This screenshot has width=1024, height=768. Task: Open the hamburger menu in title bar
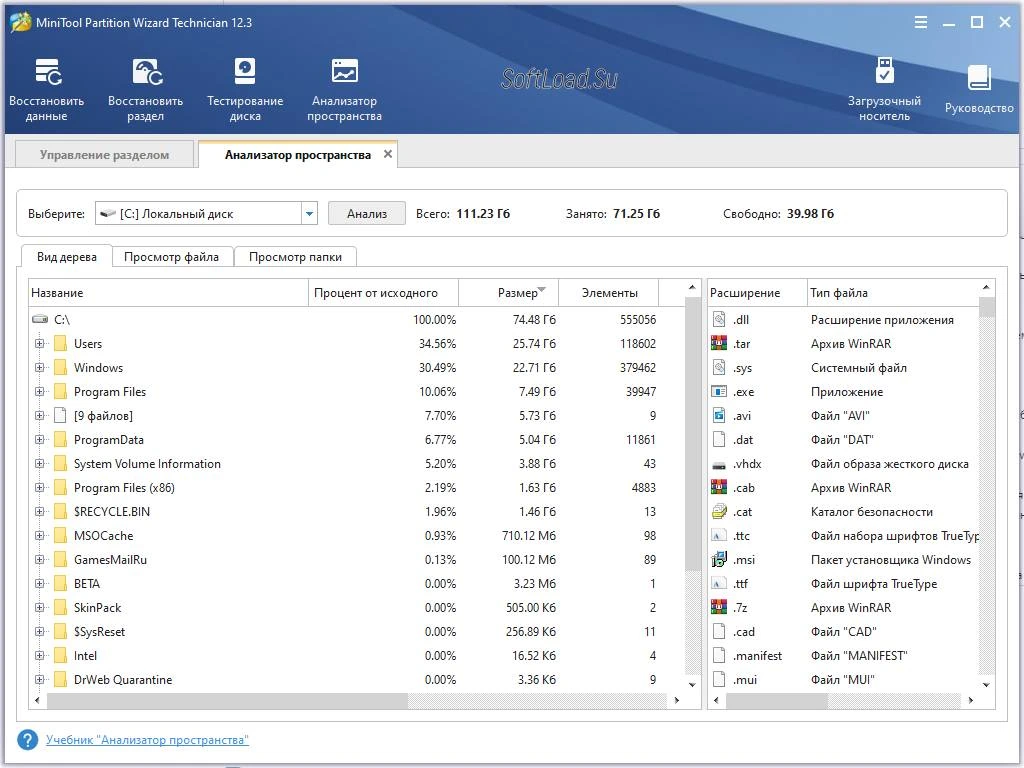point(921,22)
